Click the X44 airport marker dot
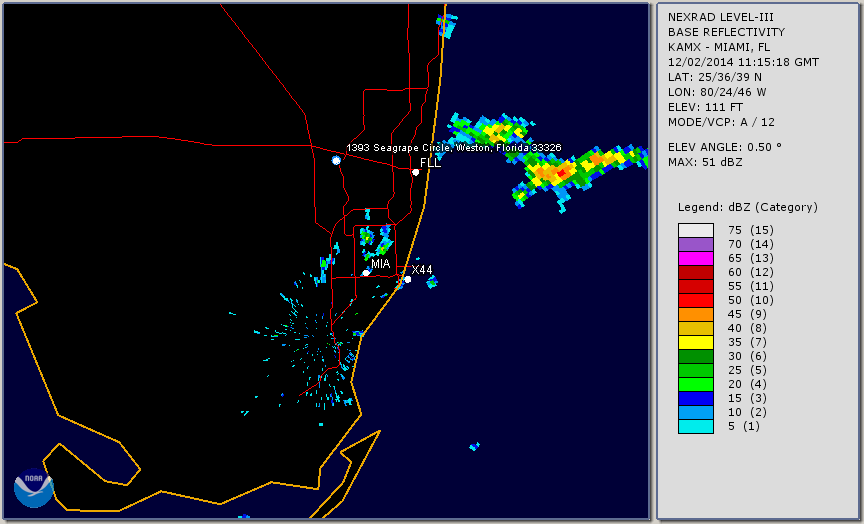Screen dimensions: 864x524 click(x=408, y=280)
